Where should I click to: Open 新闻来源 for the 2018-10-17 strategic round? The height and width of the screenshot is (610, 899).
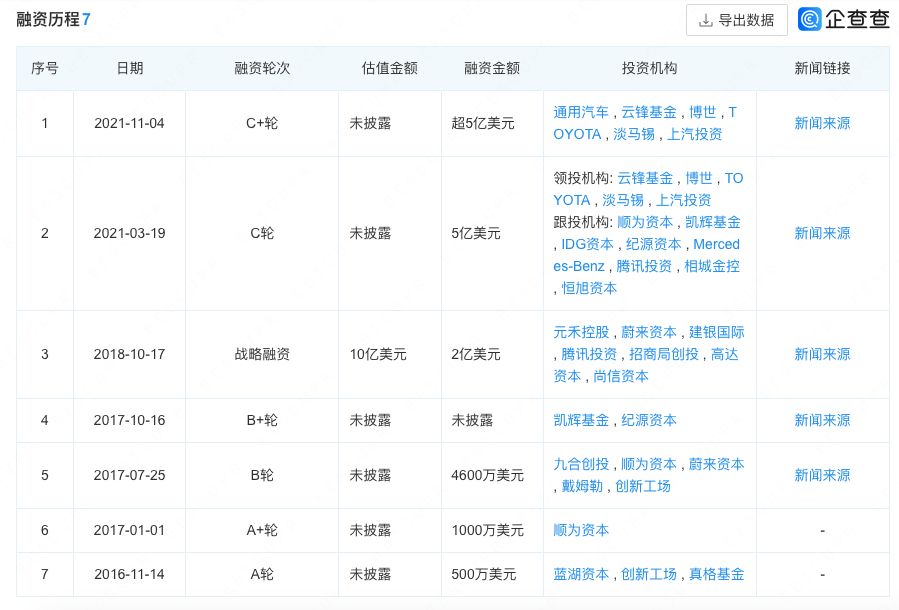[822, 354]
